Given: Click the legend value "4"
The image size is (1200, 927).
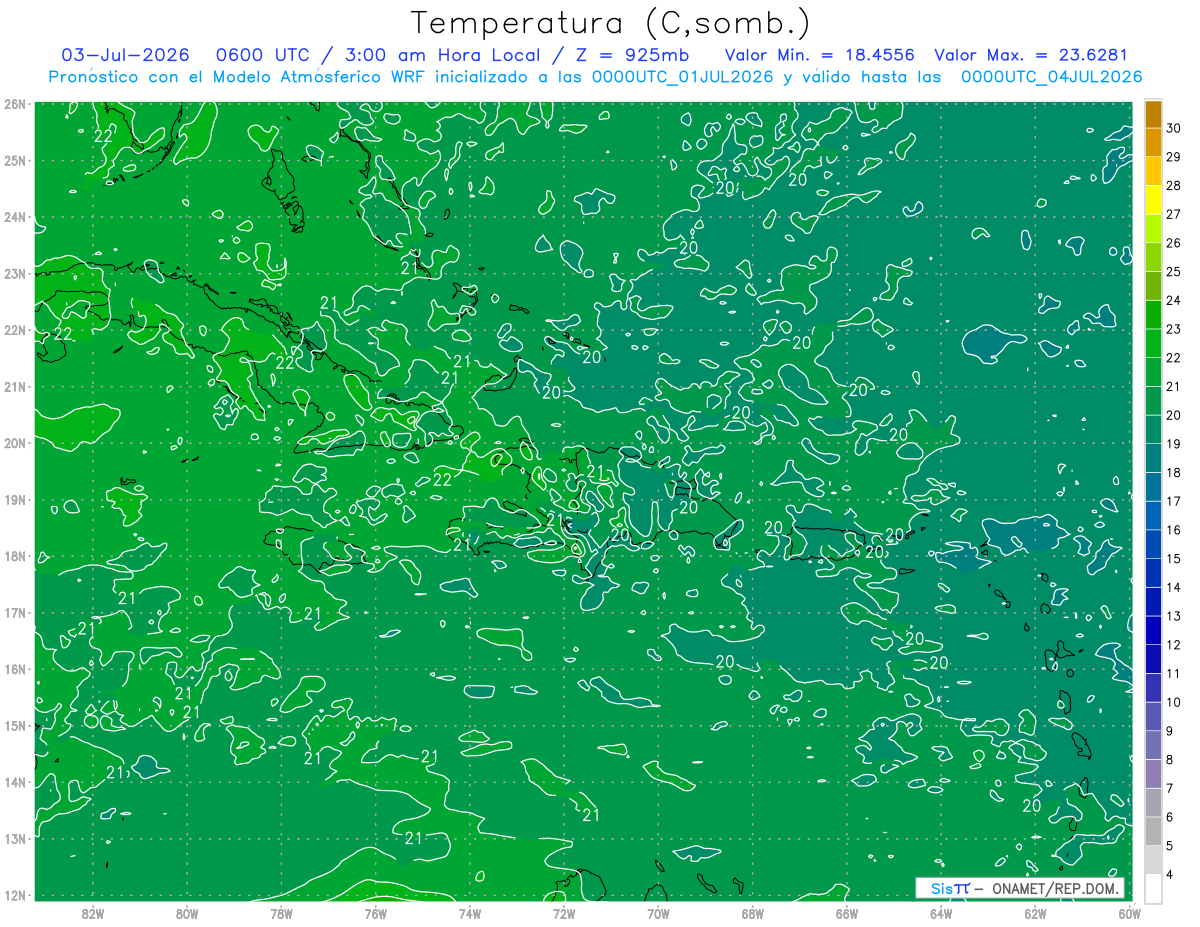Looking at the screenshot, I should click(1171, 875).
